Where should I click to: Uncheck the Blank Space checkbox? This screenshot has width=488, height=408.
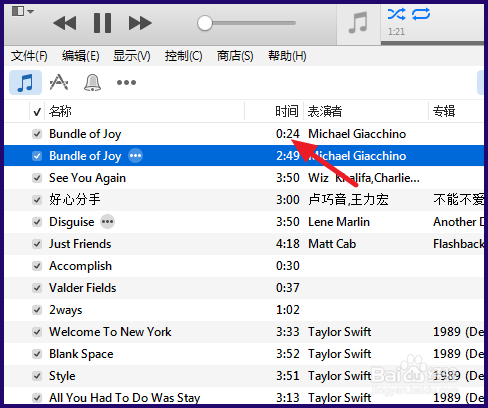[x=37, y=354]
